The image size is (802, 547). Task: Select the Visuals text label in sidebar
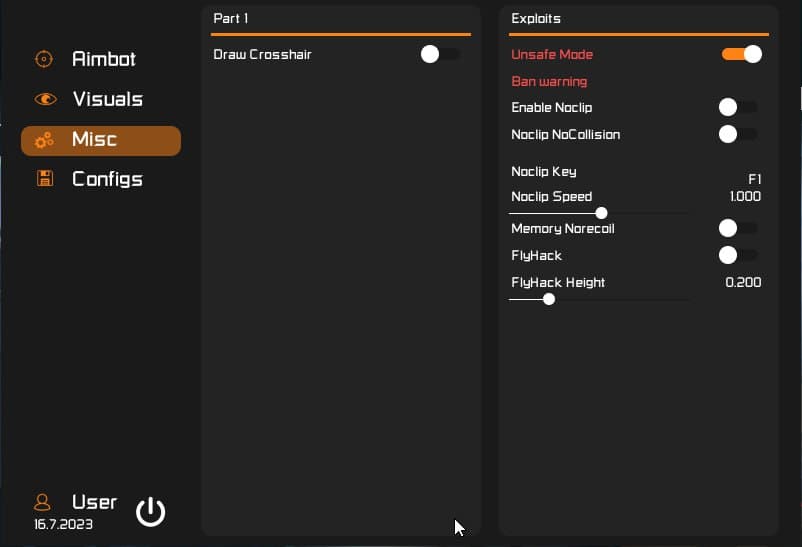pyautogui.click(x=107, y=99)
